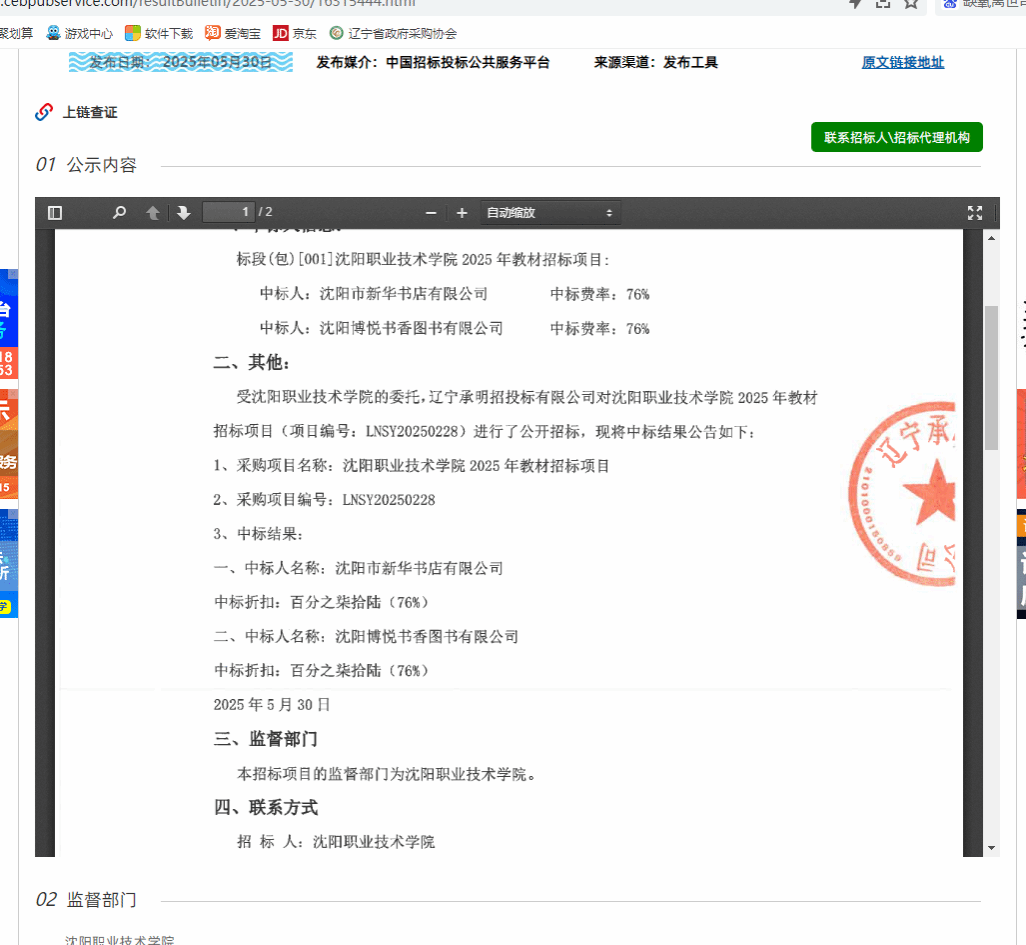Viewport: 1026px width, 945px height.
Task: Click the 联系招标人\招标代理机构 green button
Action: click(896, 137)
